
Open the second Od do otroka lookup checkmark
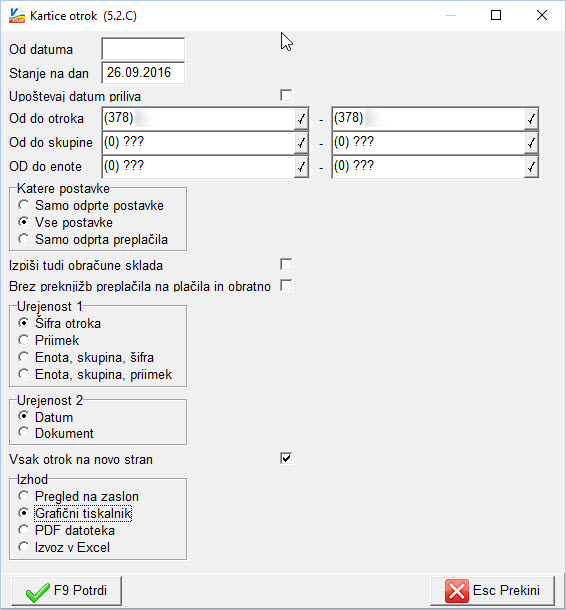[x=531, y=119]
